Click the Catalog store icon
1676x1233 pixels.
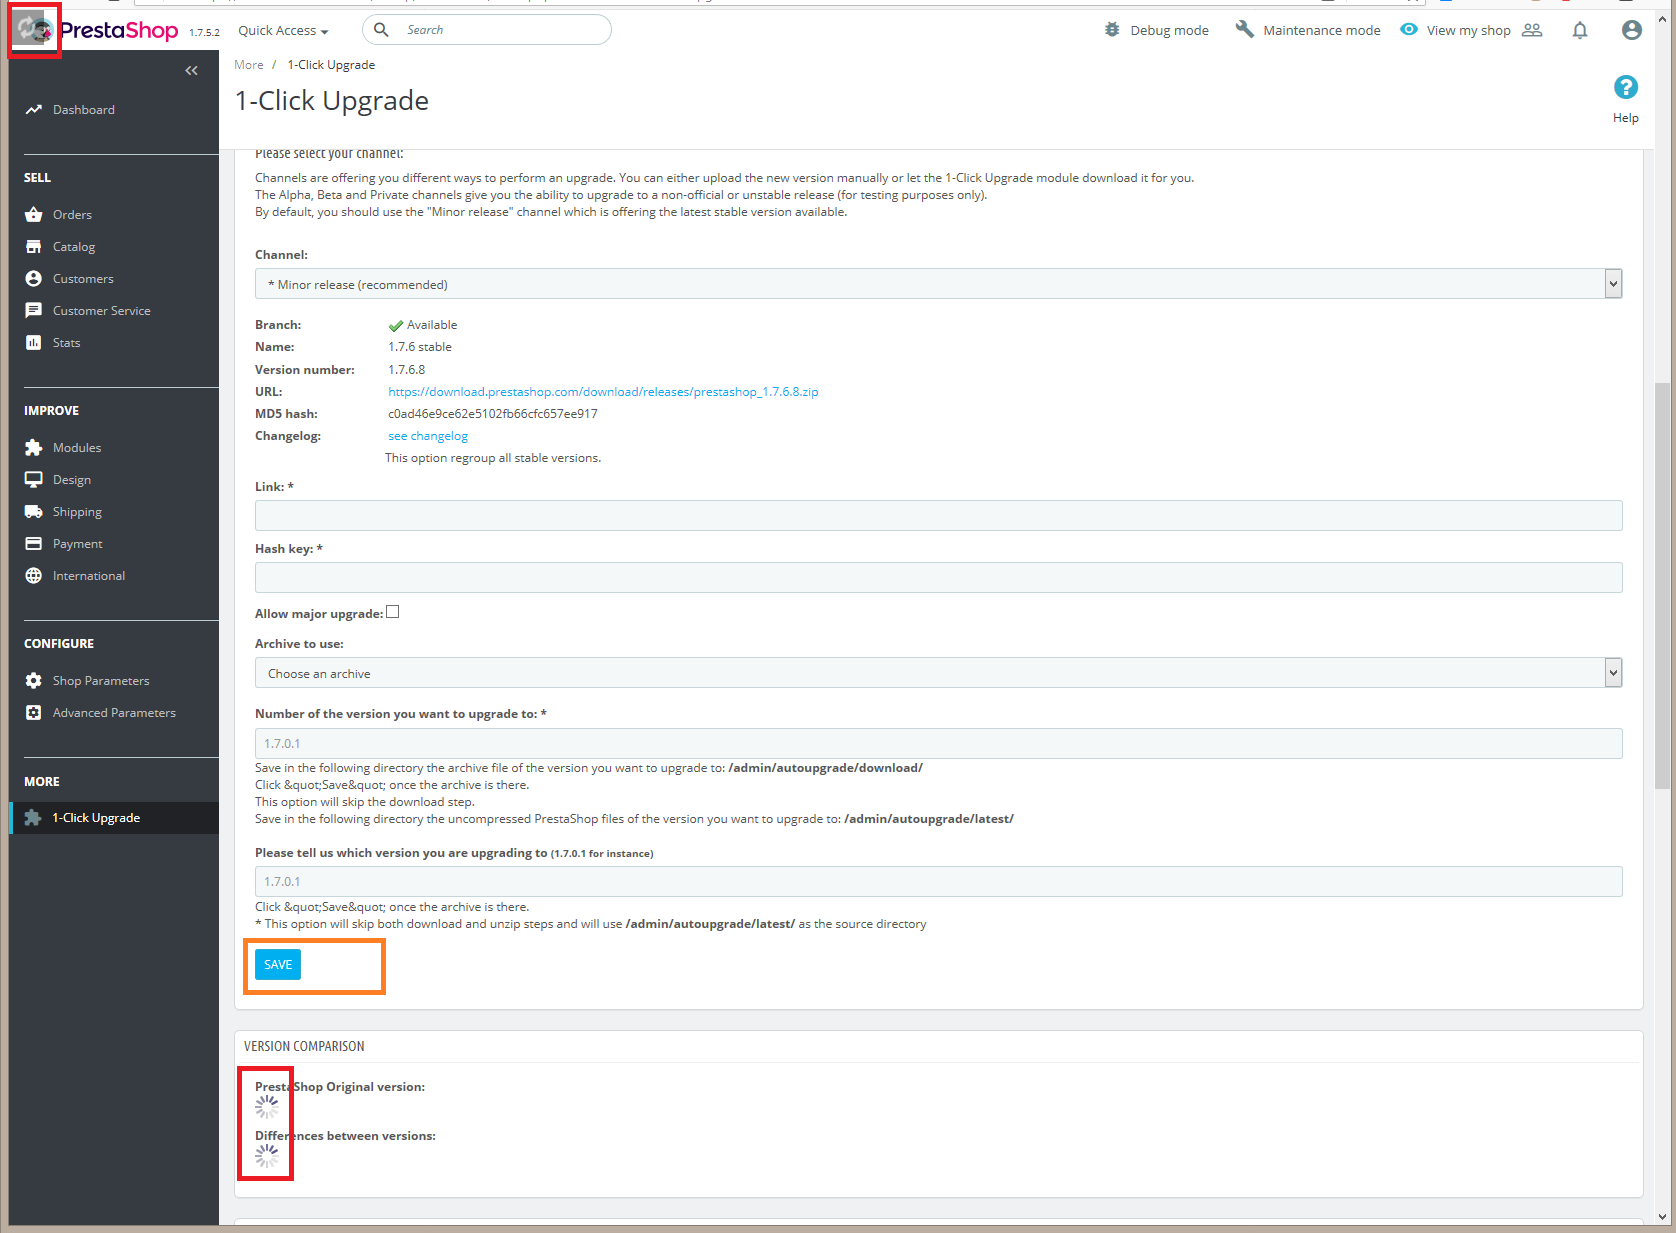click(34, 247)
